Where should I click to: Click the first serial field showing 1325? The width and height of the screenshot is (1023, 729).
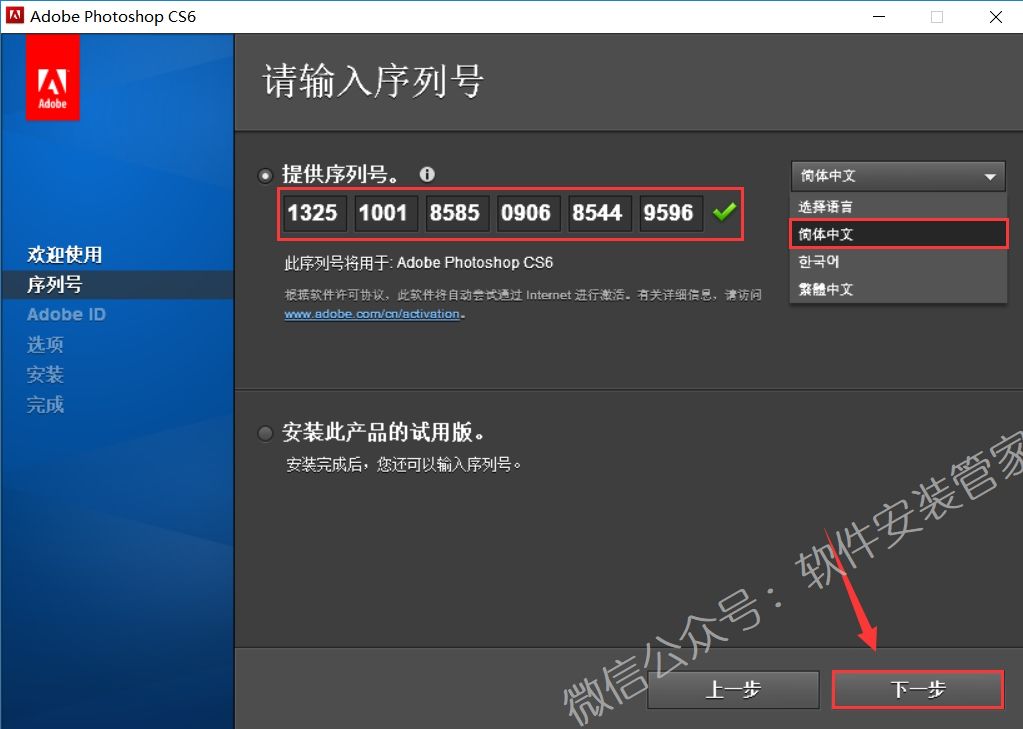(x=313, y=212)
